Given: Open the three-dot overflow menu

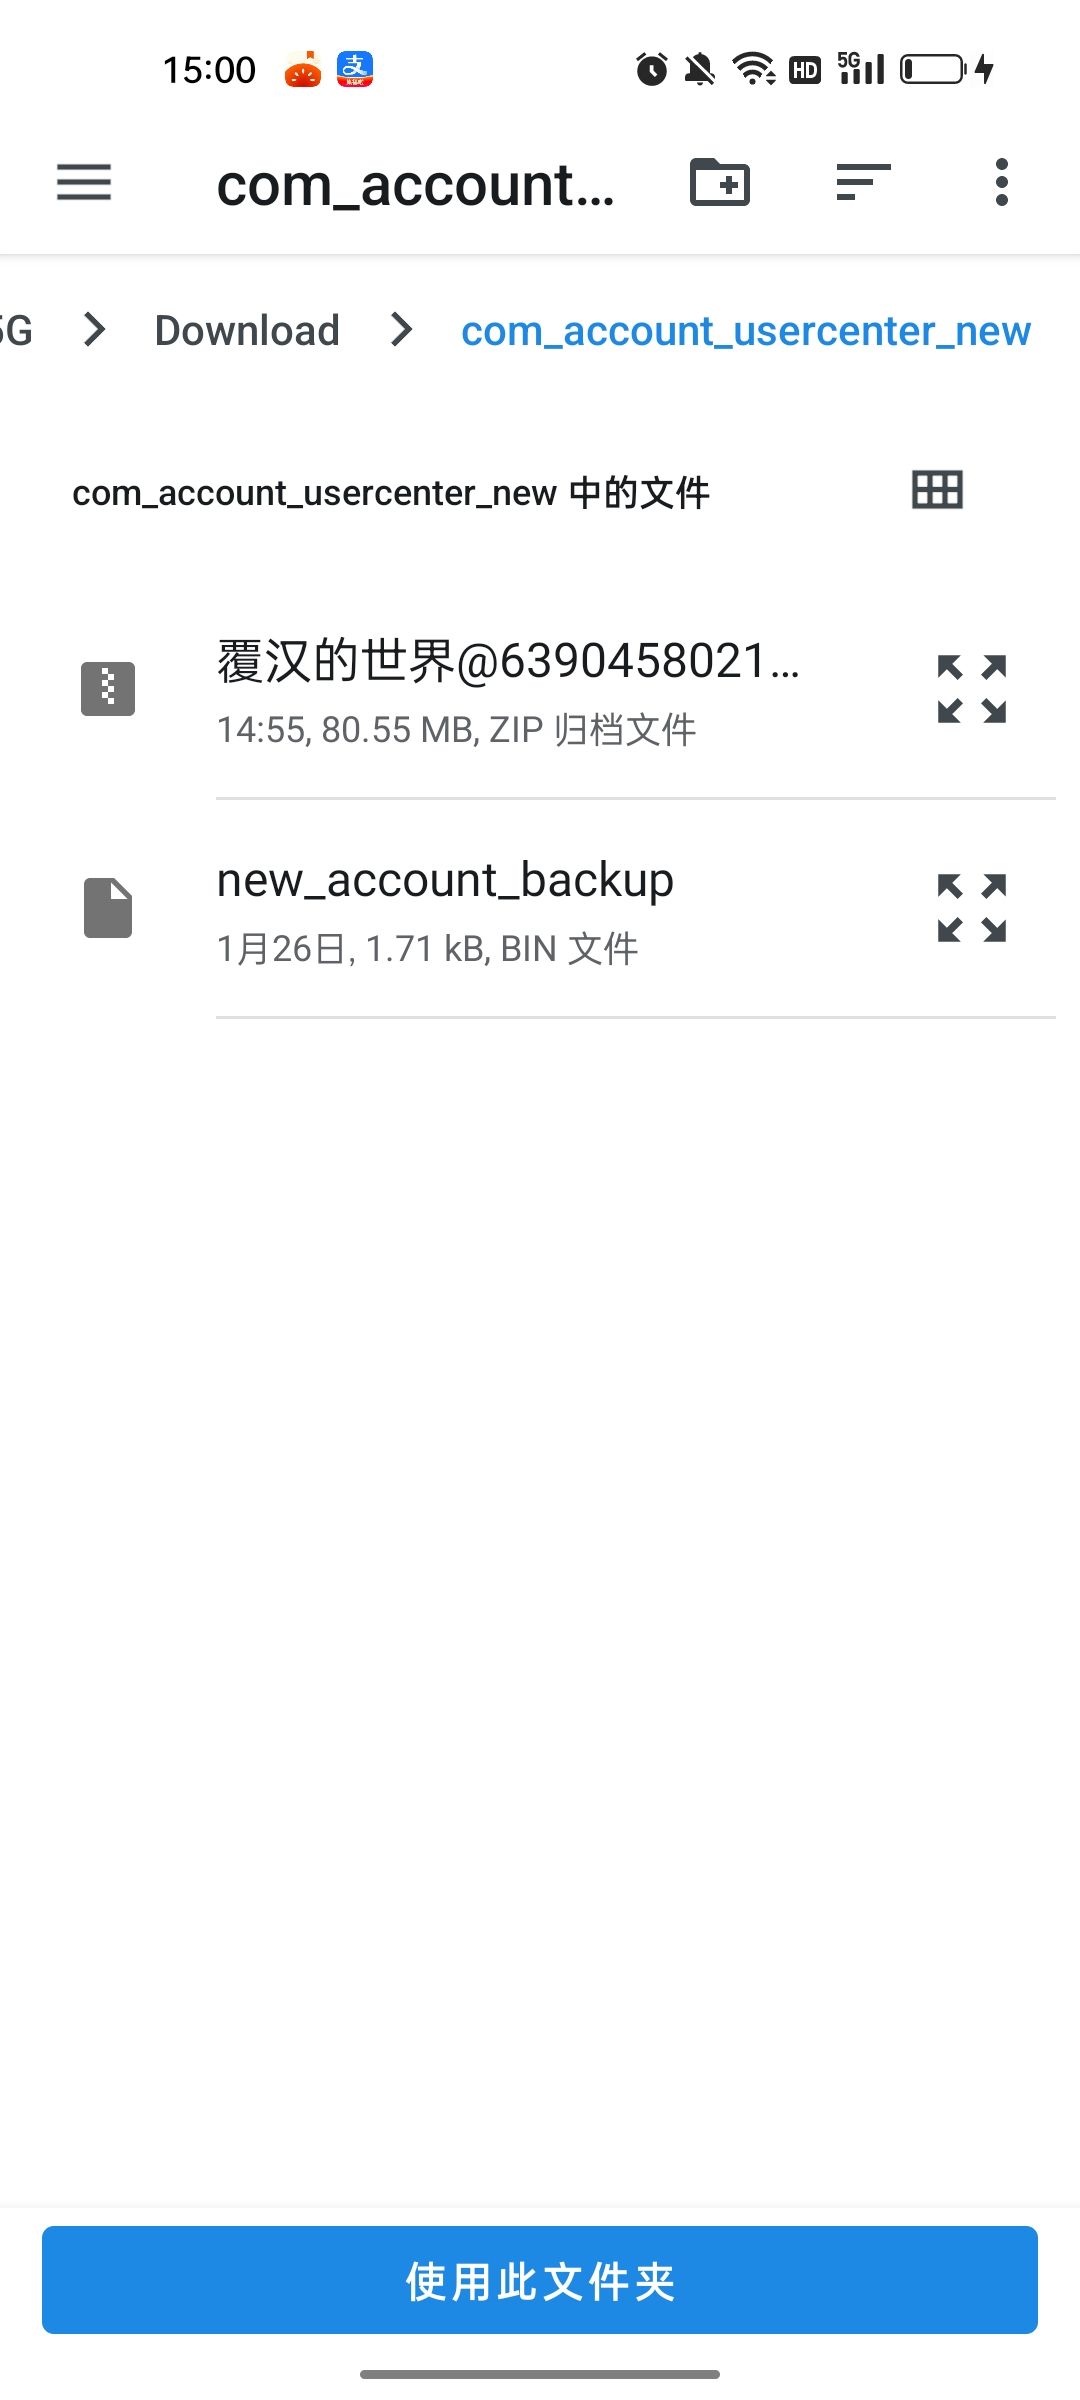Looking at the screenshot, I should (999, 183).
